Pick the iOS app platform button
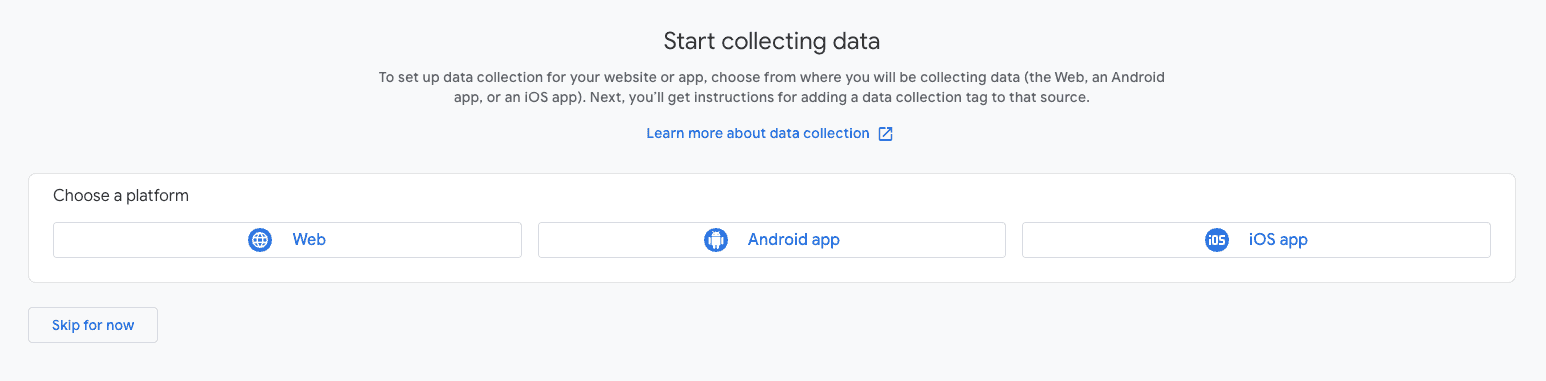 pos(1256,240)
